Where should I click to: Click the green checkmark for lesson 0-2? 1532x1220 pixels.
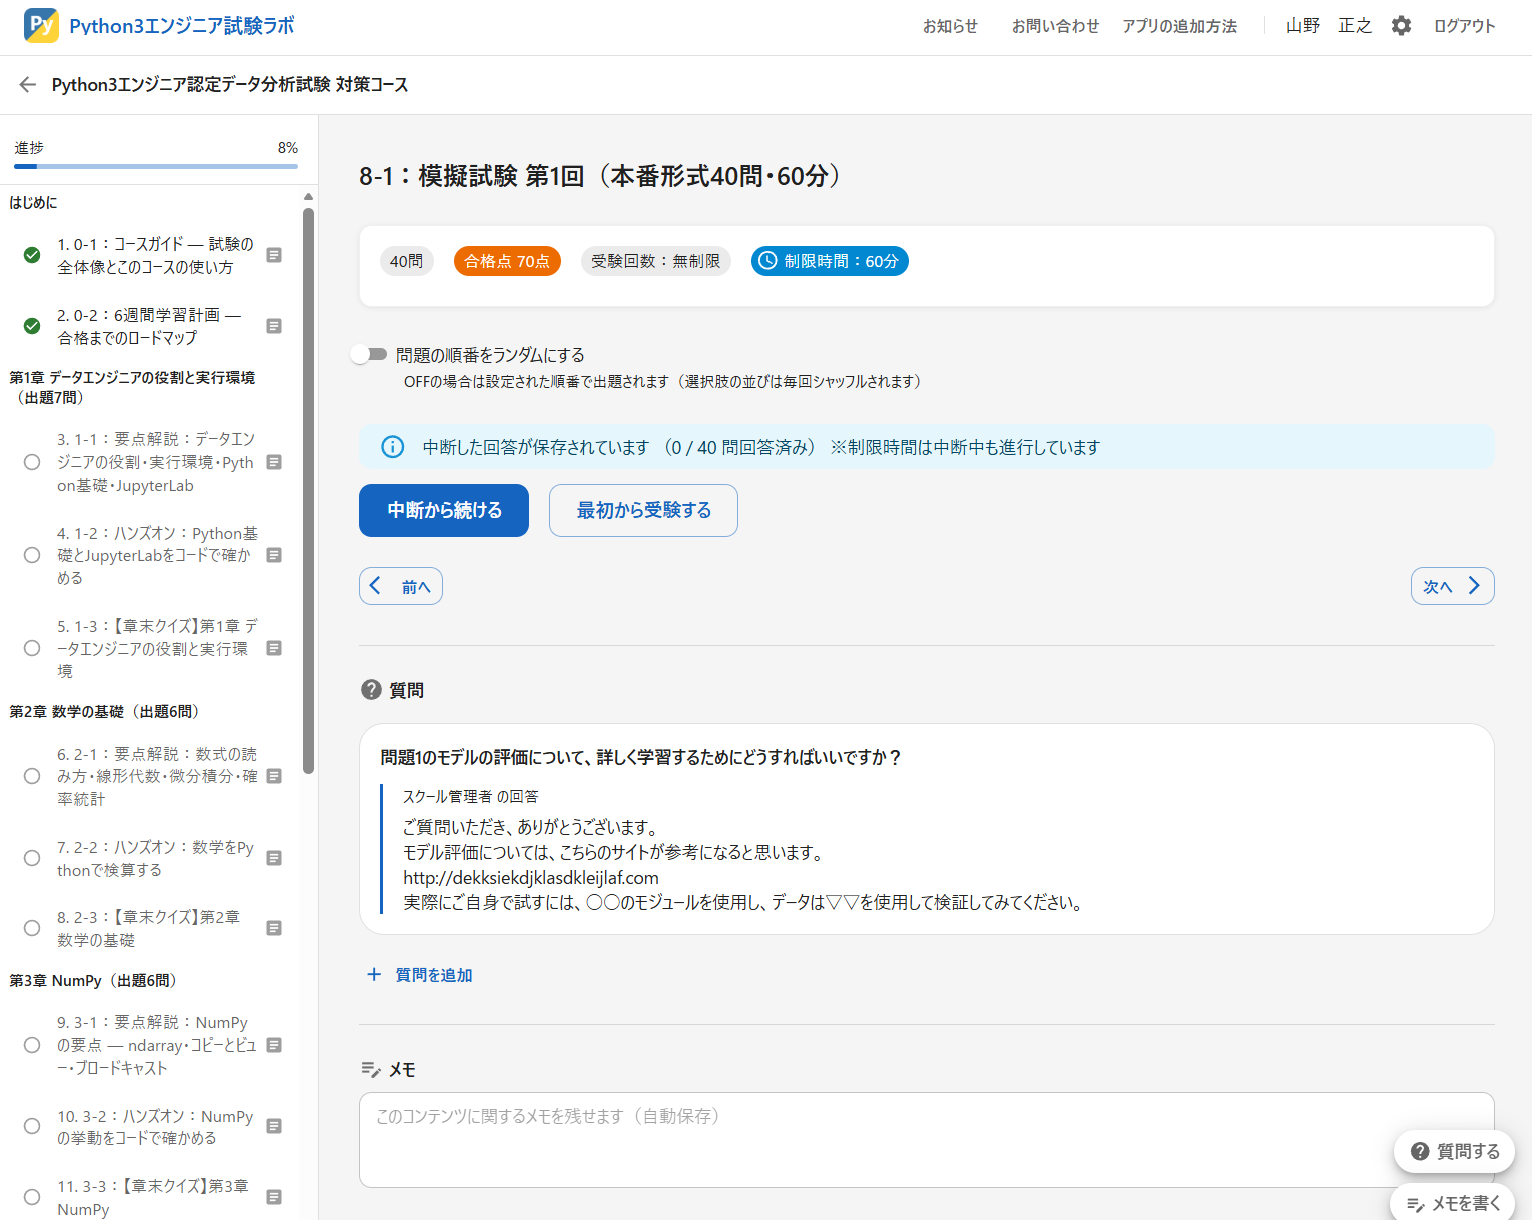(x=32, y=326)
